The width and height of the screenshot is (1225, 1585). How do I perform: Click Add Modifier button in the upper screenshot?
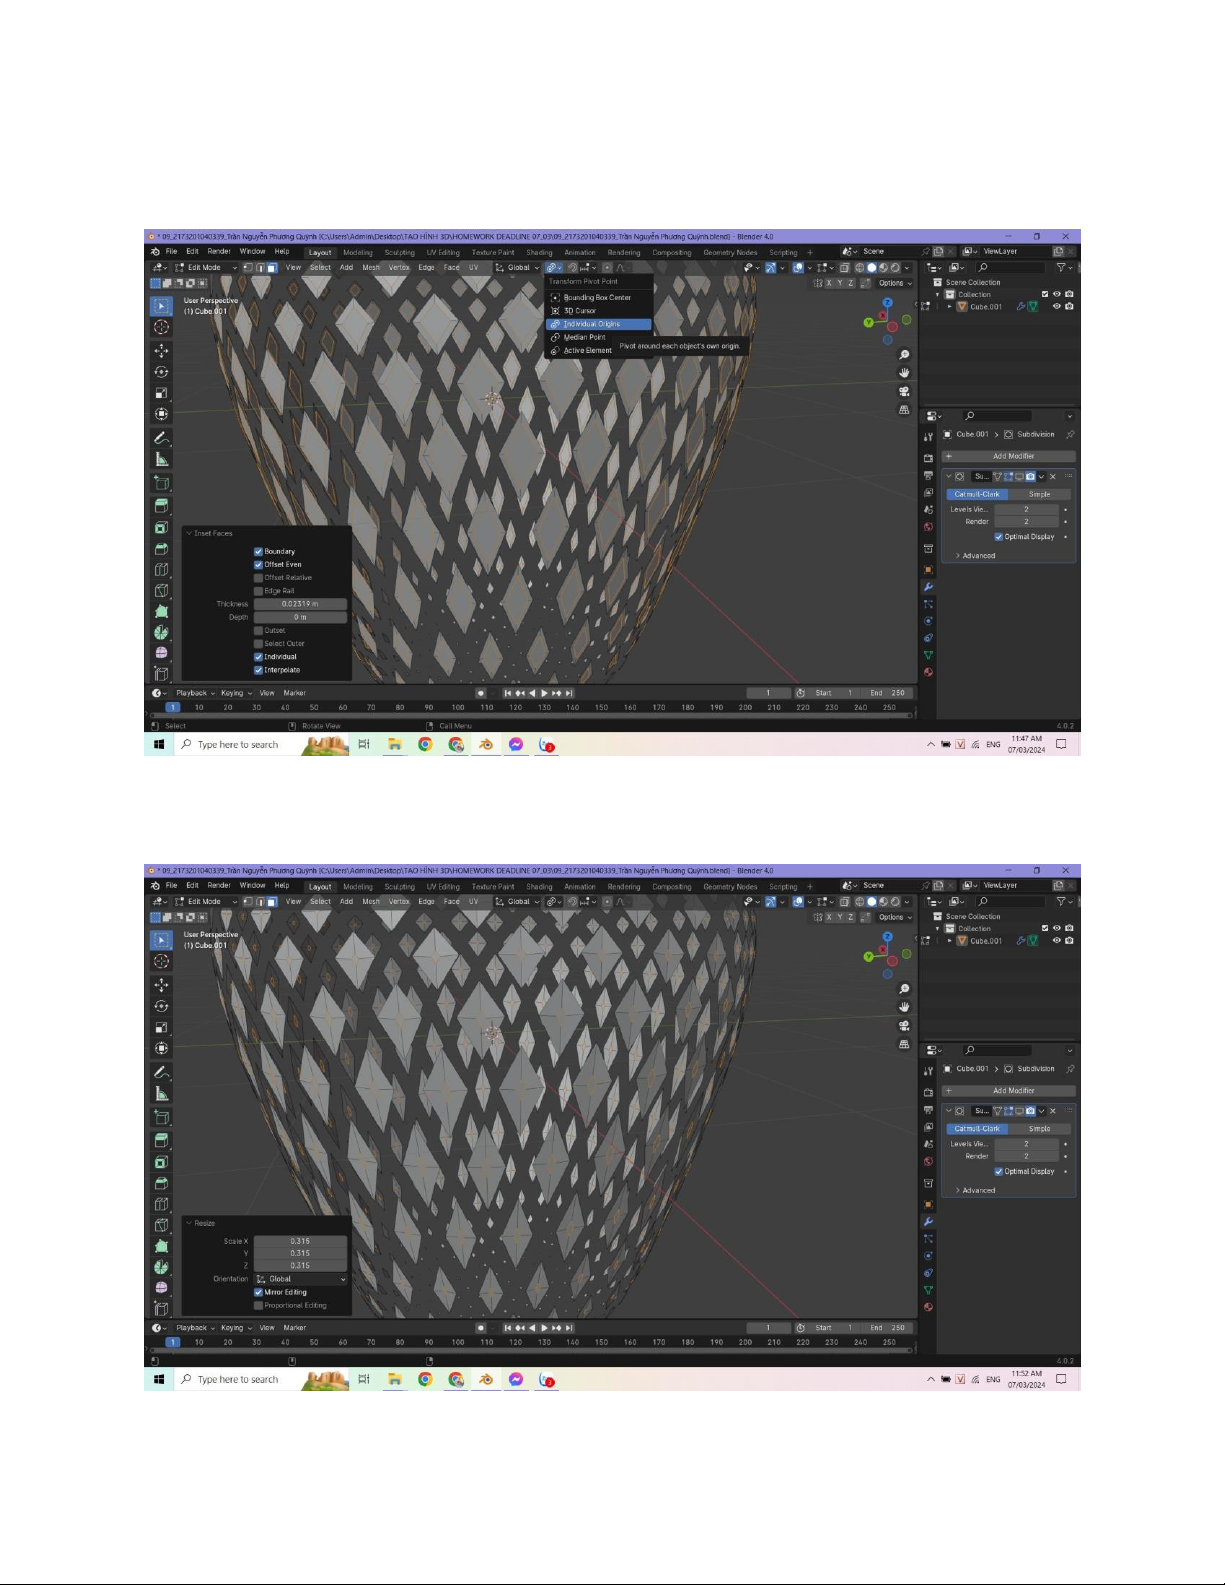[x=1012, y=456]
